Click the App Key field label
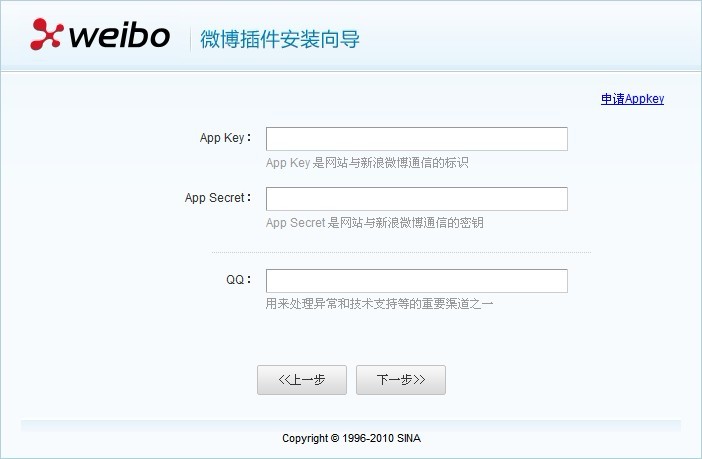 click(224, 138)
